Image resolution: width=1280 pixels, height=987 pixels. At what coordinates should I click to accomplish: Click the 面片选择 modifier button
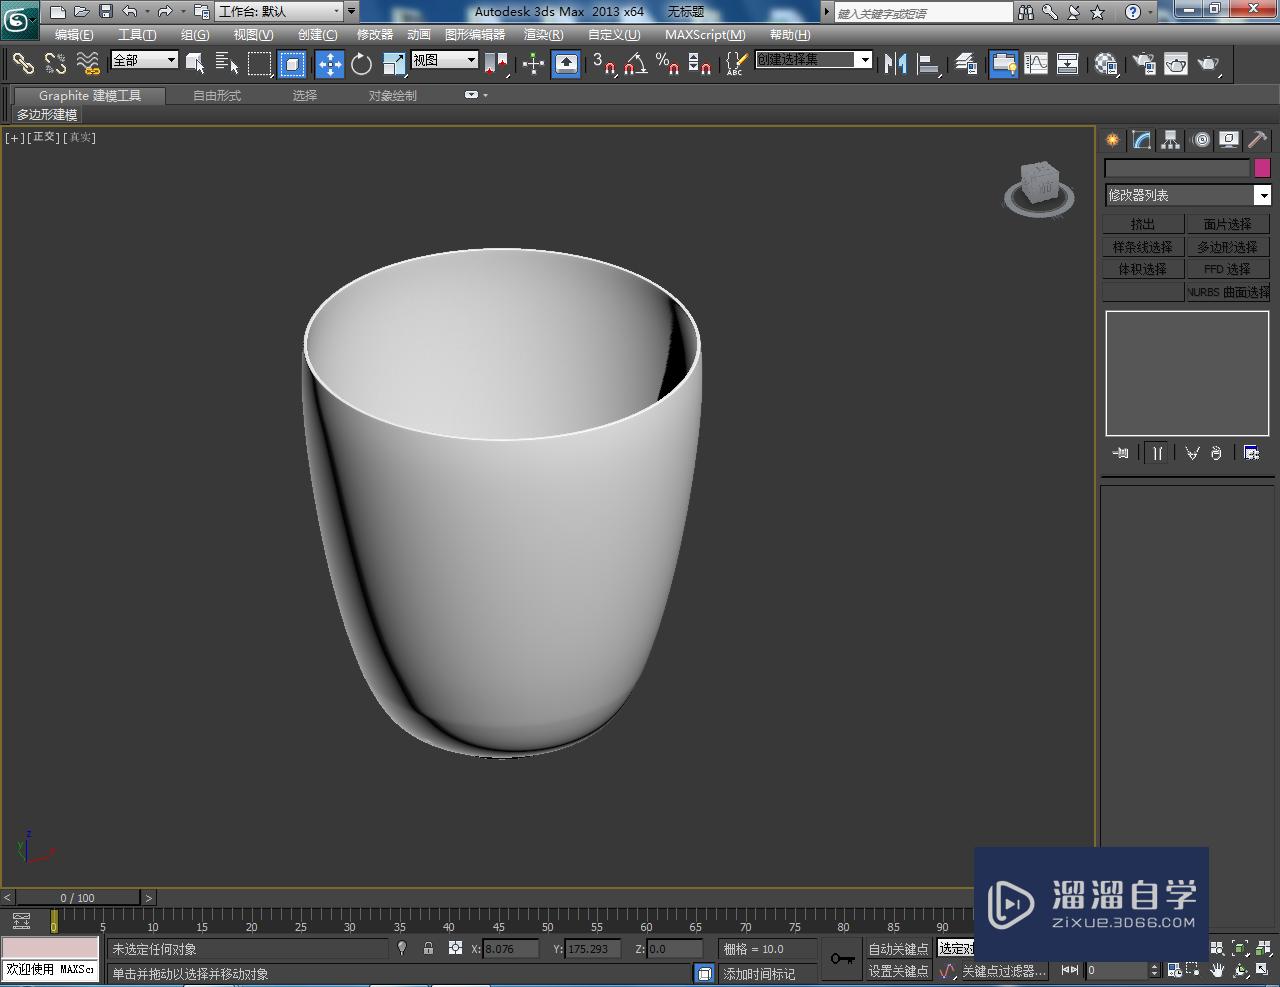[1228, 224]
